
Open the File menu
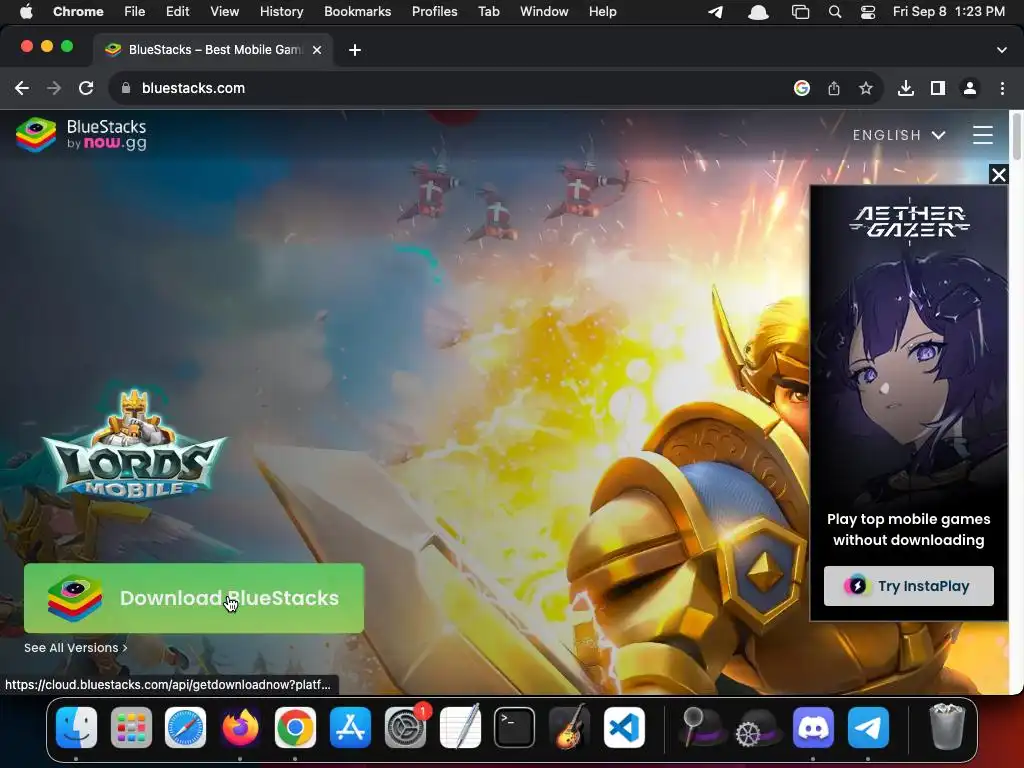(x=135, y=12)
